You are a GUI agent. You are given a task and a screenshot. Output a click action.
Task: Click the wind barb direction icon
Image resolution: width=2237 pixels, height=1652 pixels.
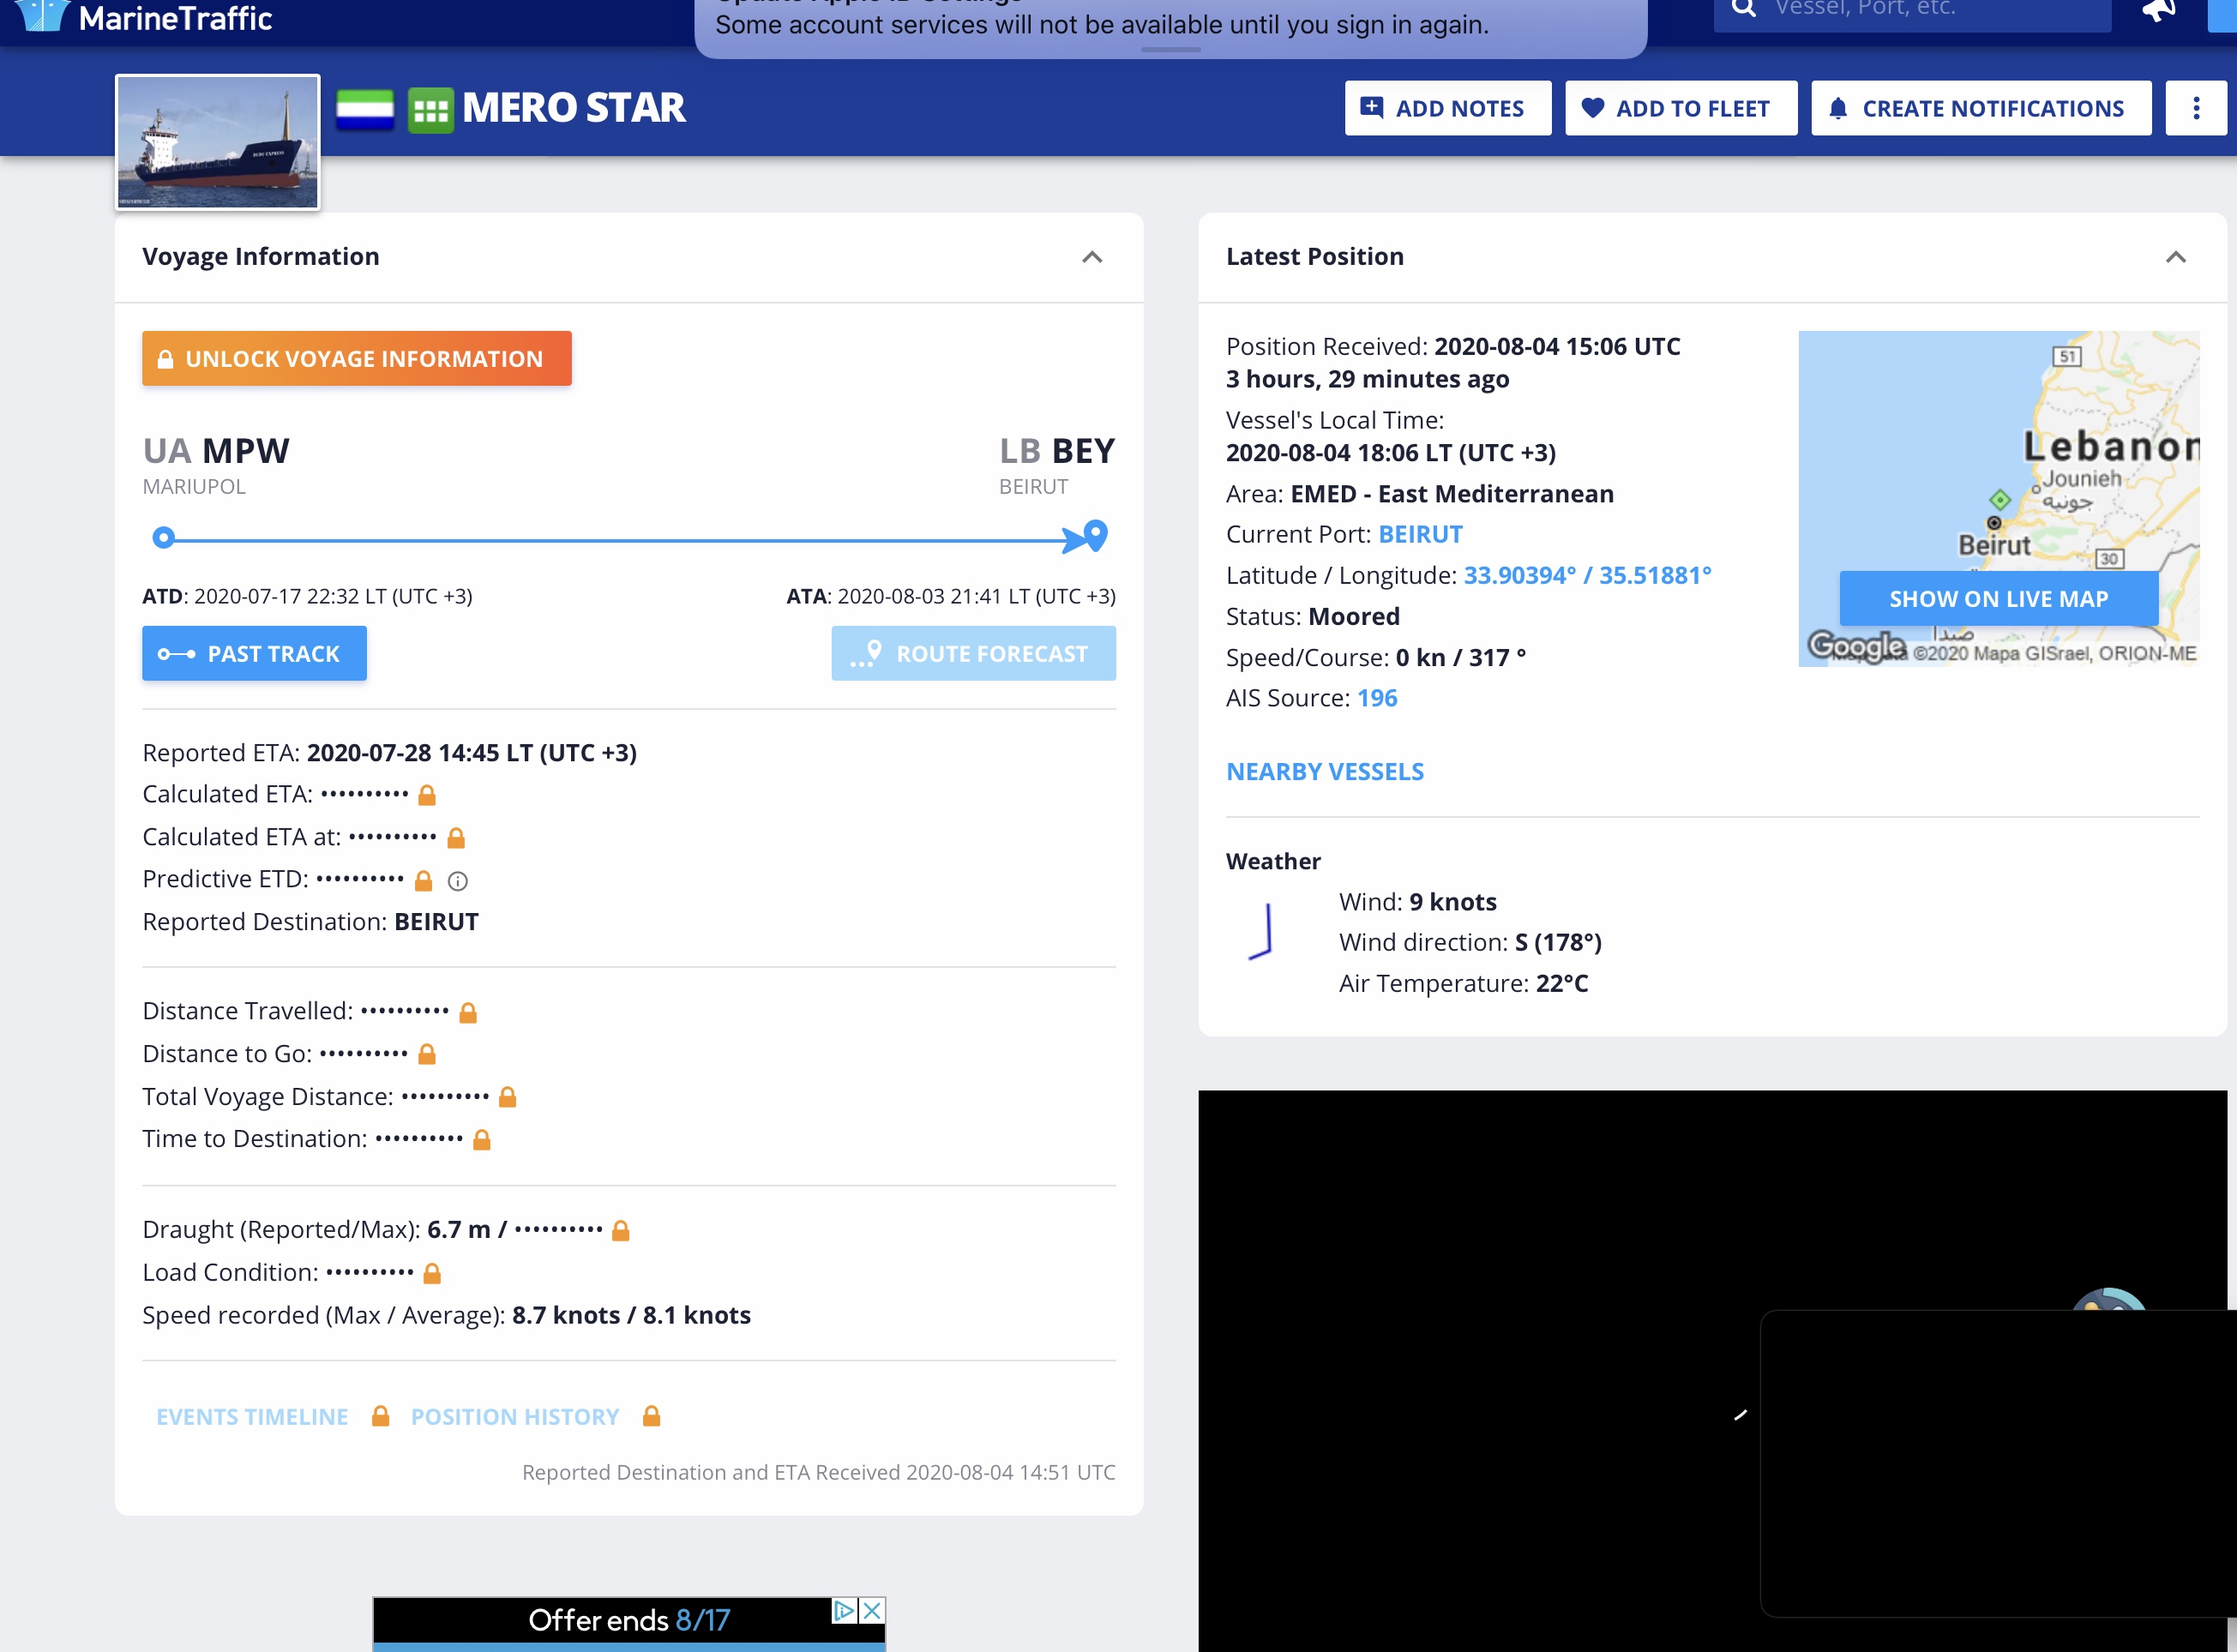[1260, 931]
